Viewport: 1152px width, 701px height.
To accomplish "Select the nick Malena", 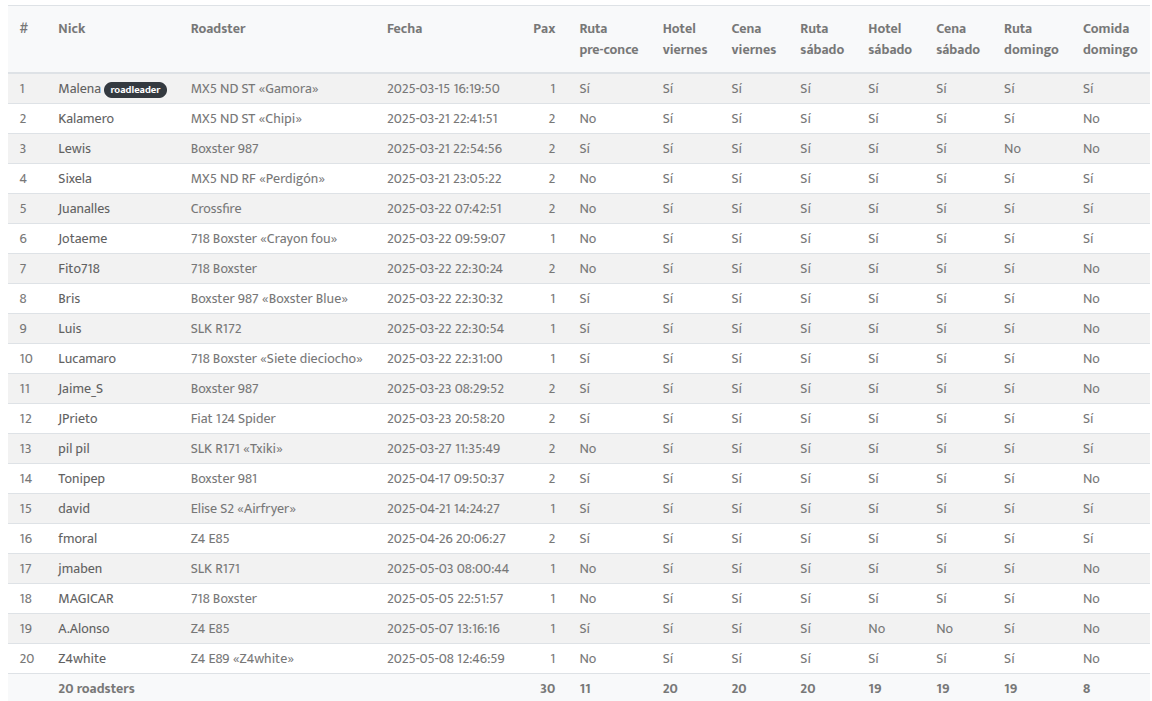I will coord(79,89).
